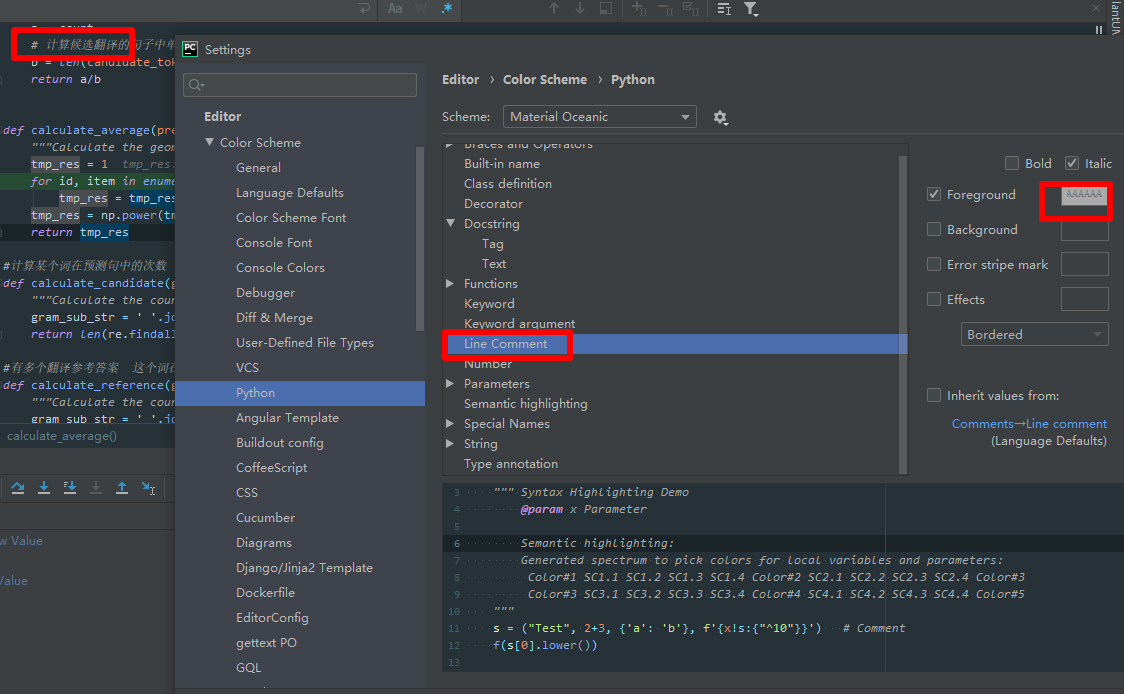Click the Foreground AAAAAA color swatch
1124x694 pixels.
click(1084, 194)
